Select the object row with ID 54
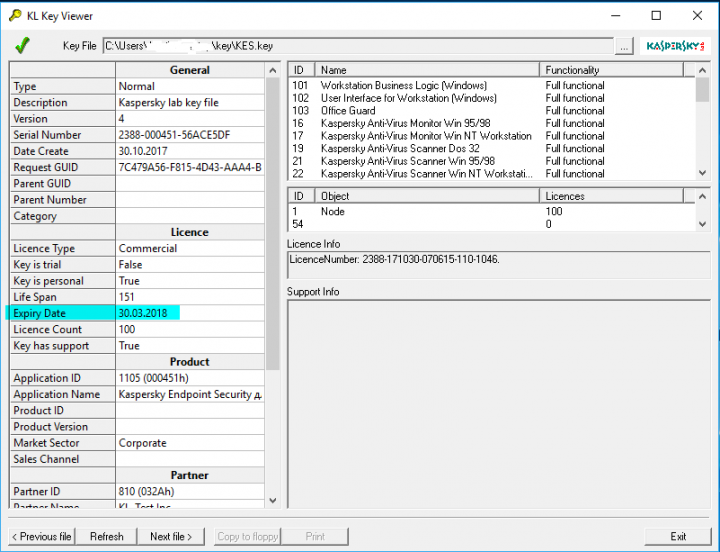Screen dimensions: 720x552 [491, 224]
